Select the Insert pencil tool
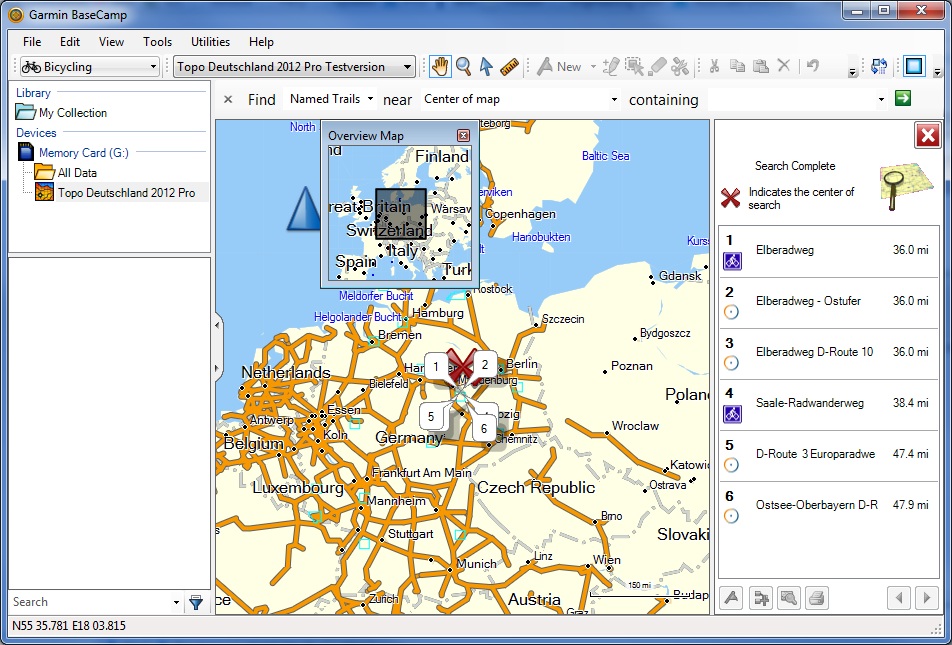 611,66
